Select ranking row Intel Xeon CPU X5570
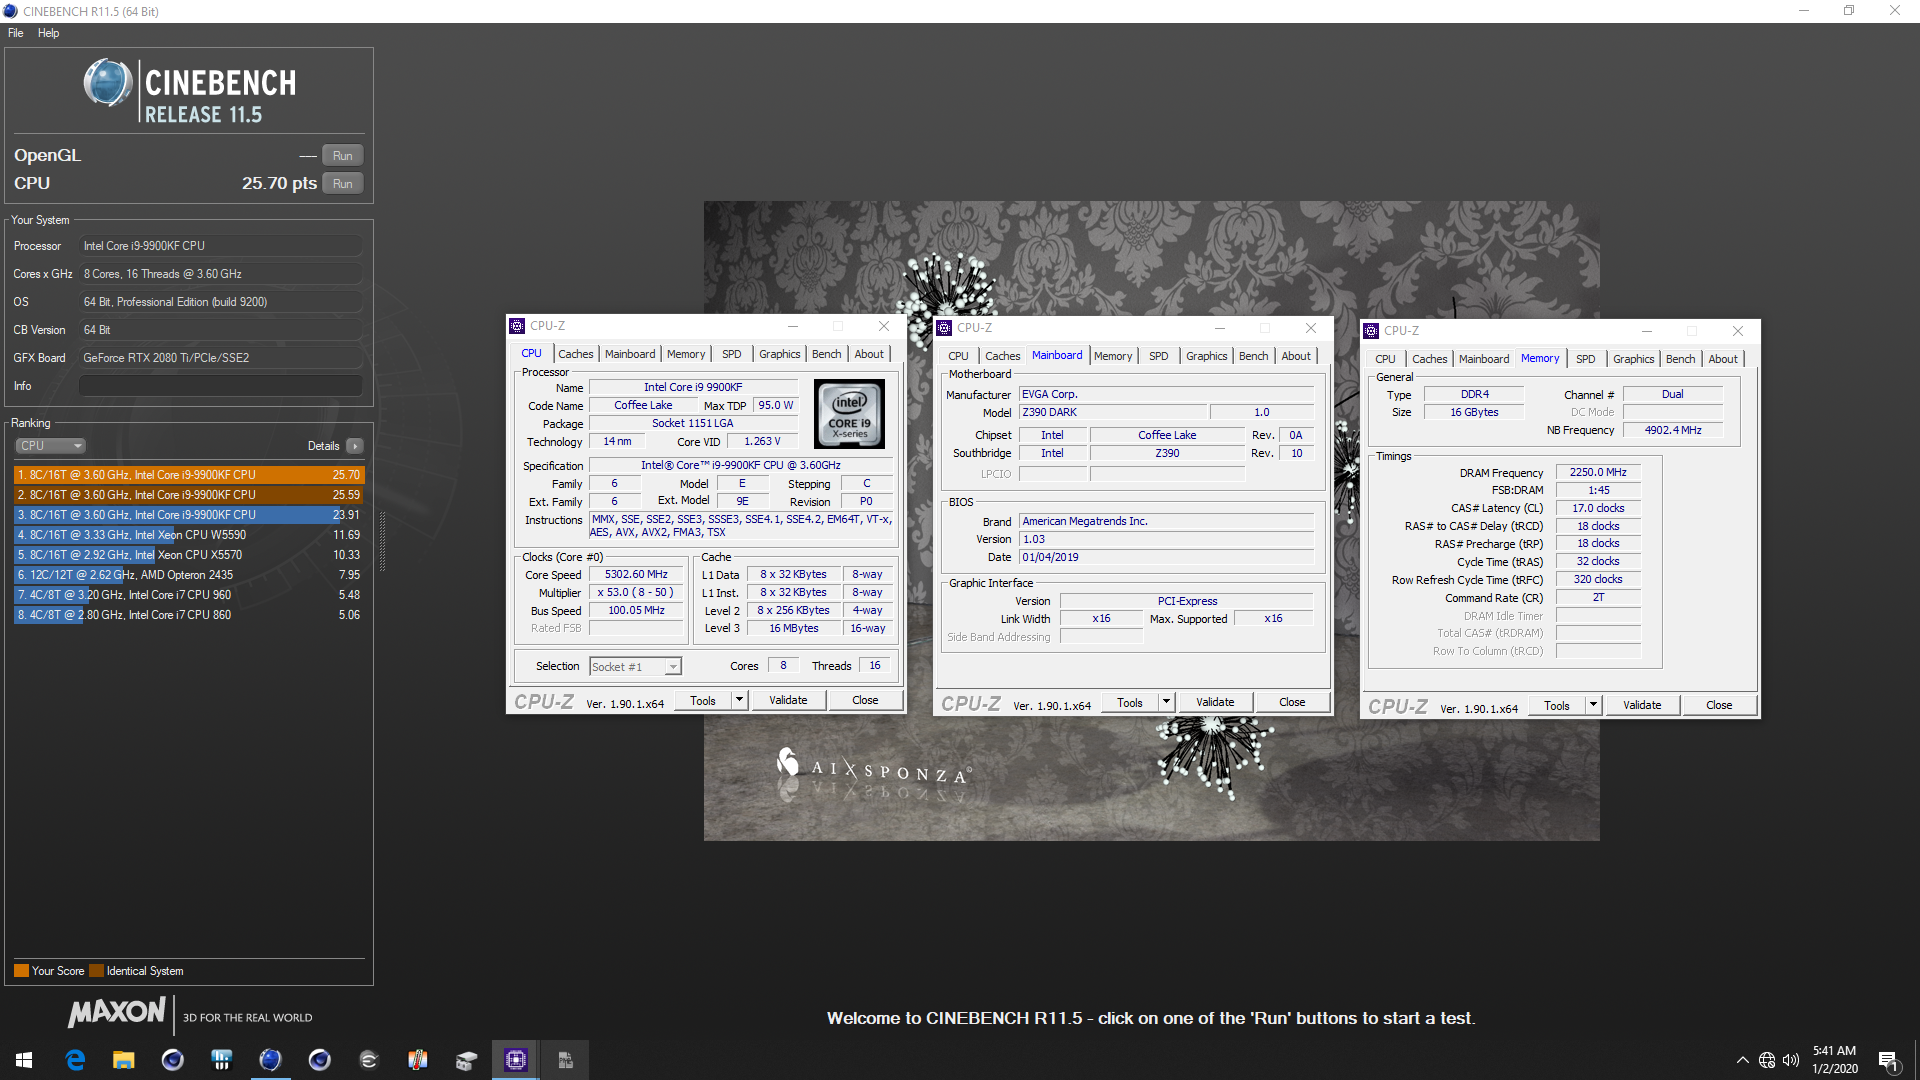Viewport: 1920px width, 1080px height. click(x=189, y=555)
